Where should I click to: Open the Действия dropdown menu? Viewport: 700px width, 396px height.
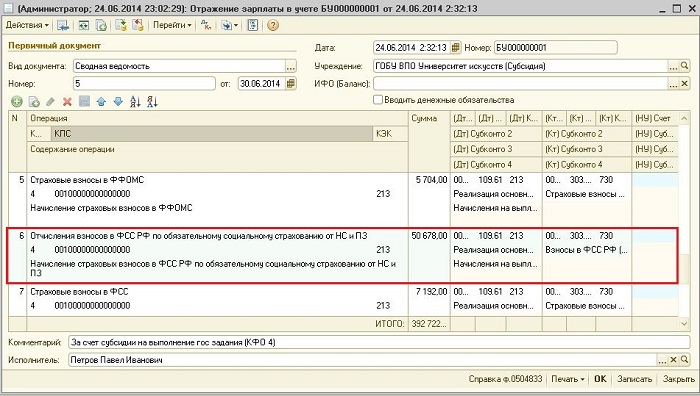coord(27,25)
